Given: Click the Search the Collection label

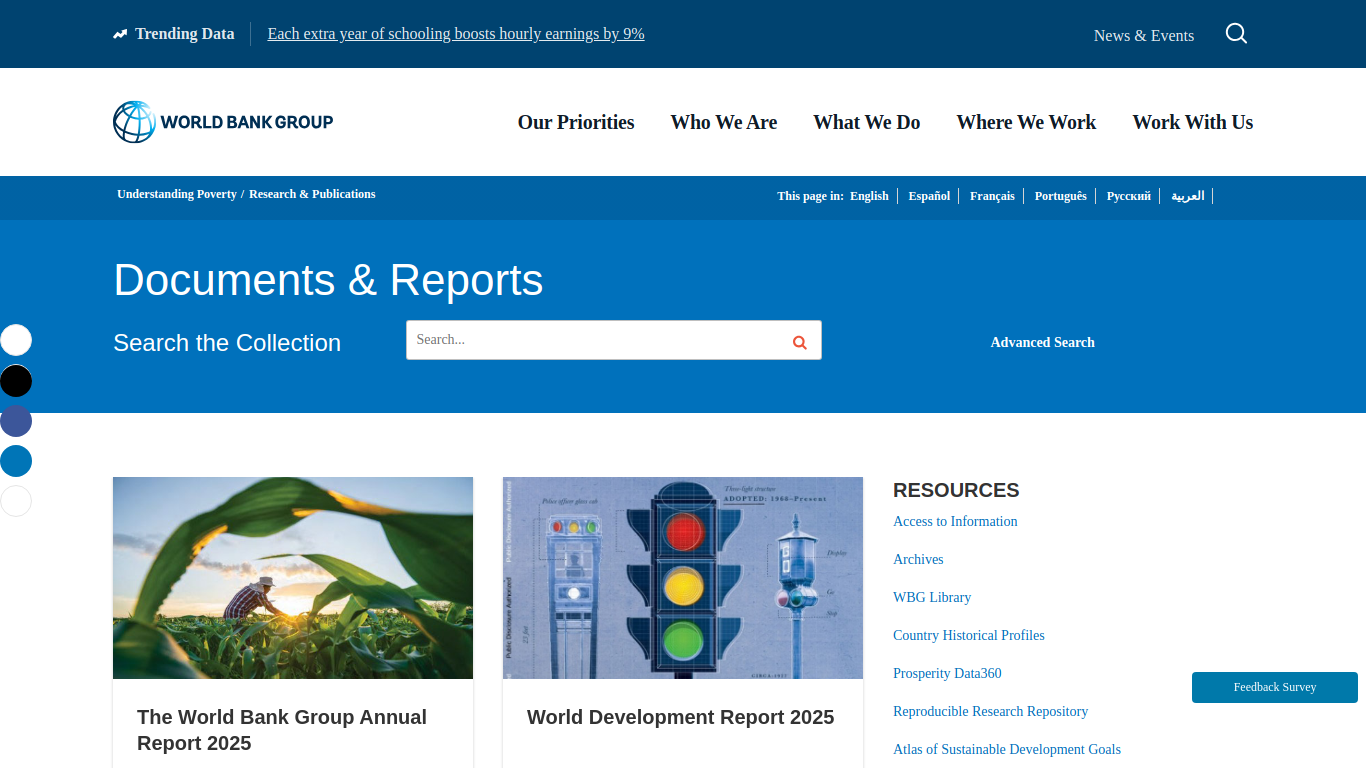Looking at the screenshot, I should [227, 343].
